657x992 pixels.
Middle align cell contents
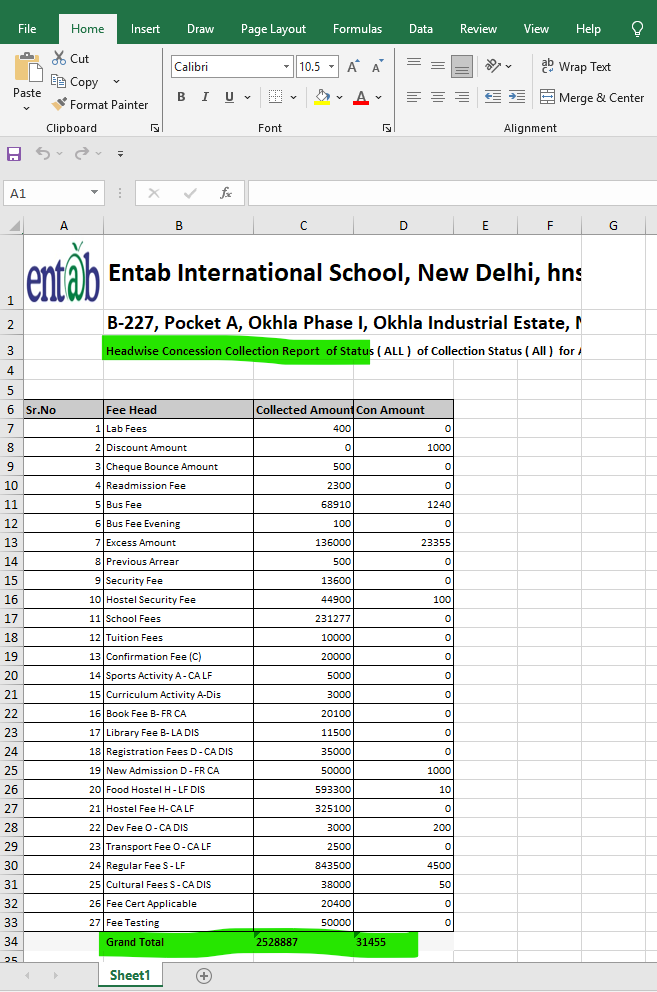point(438,65)
